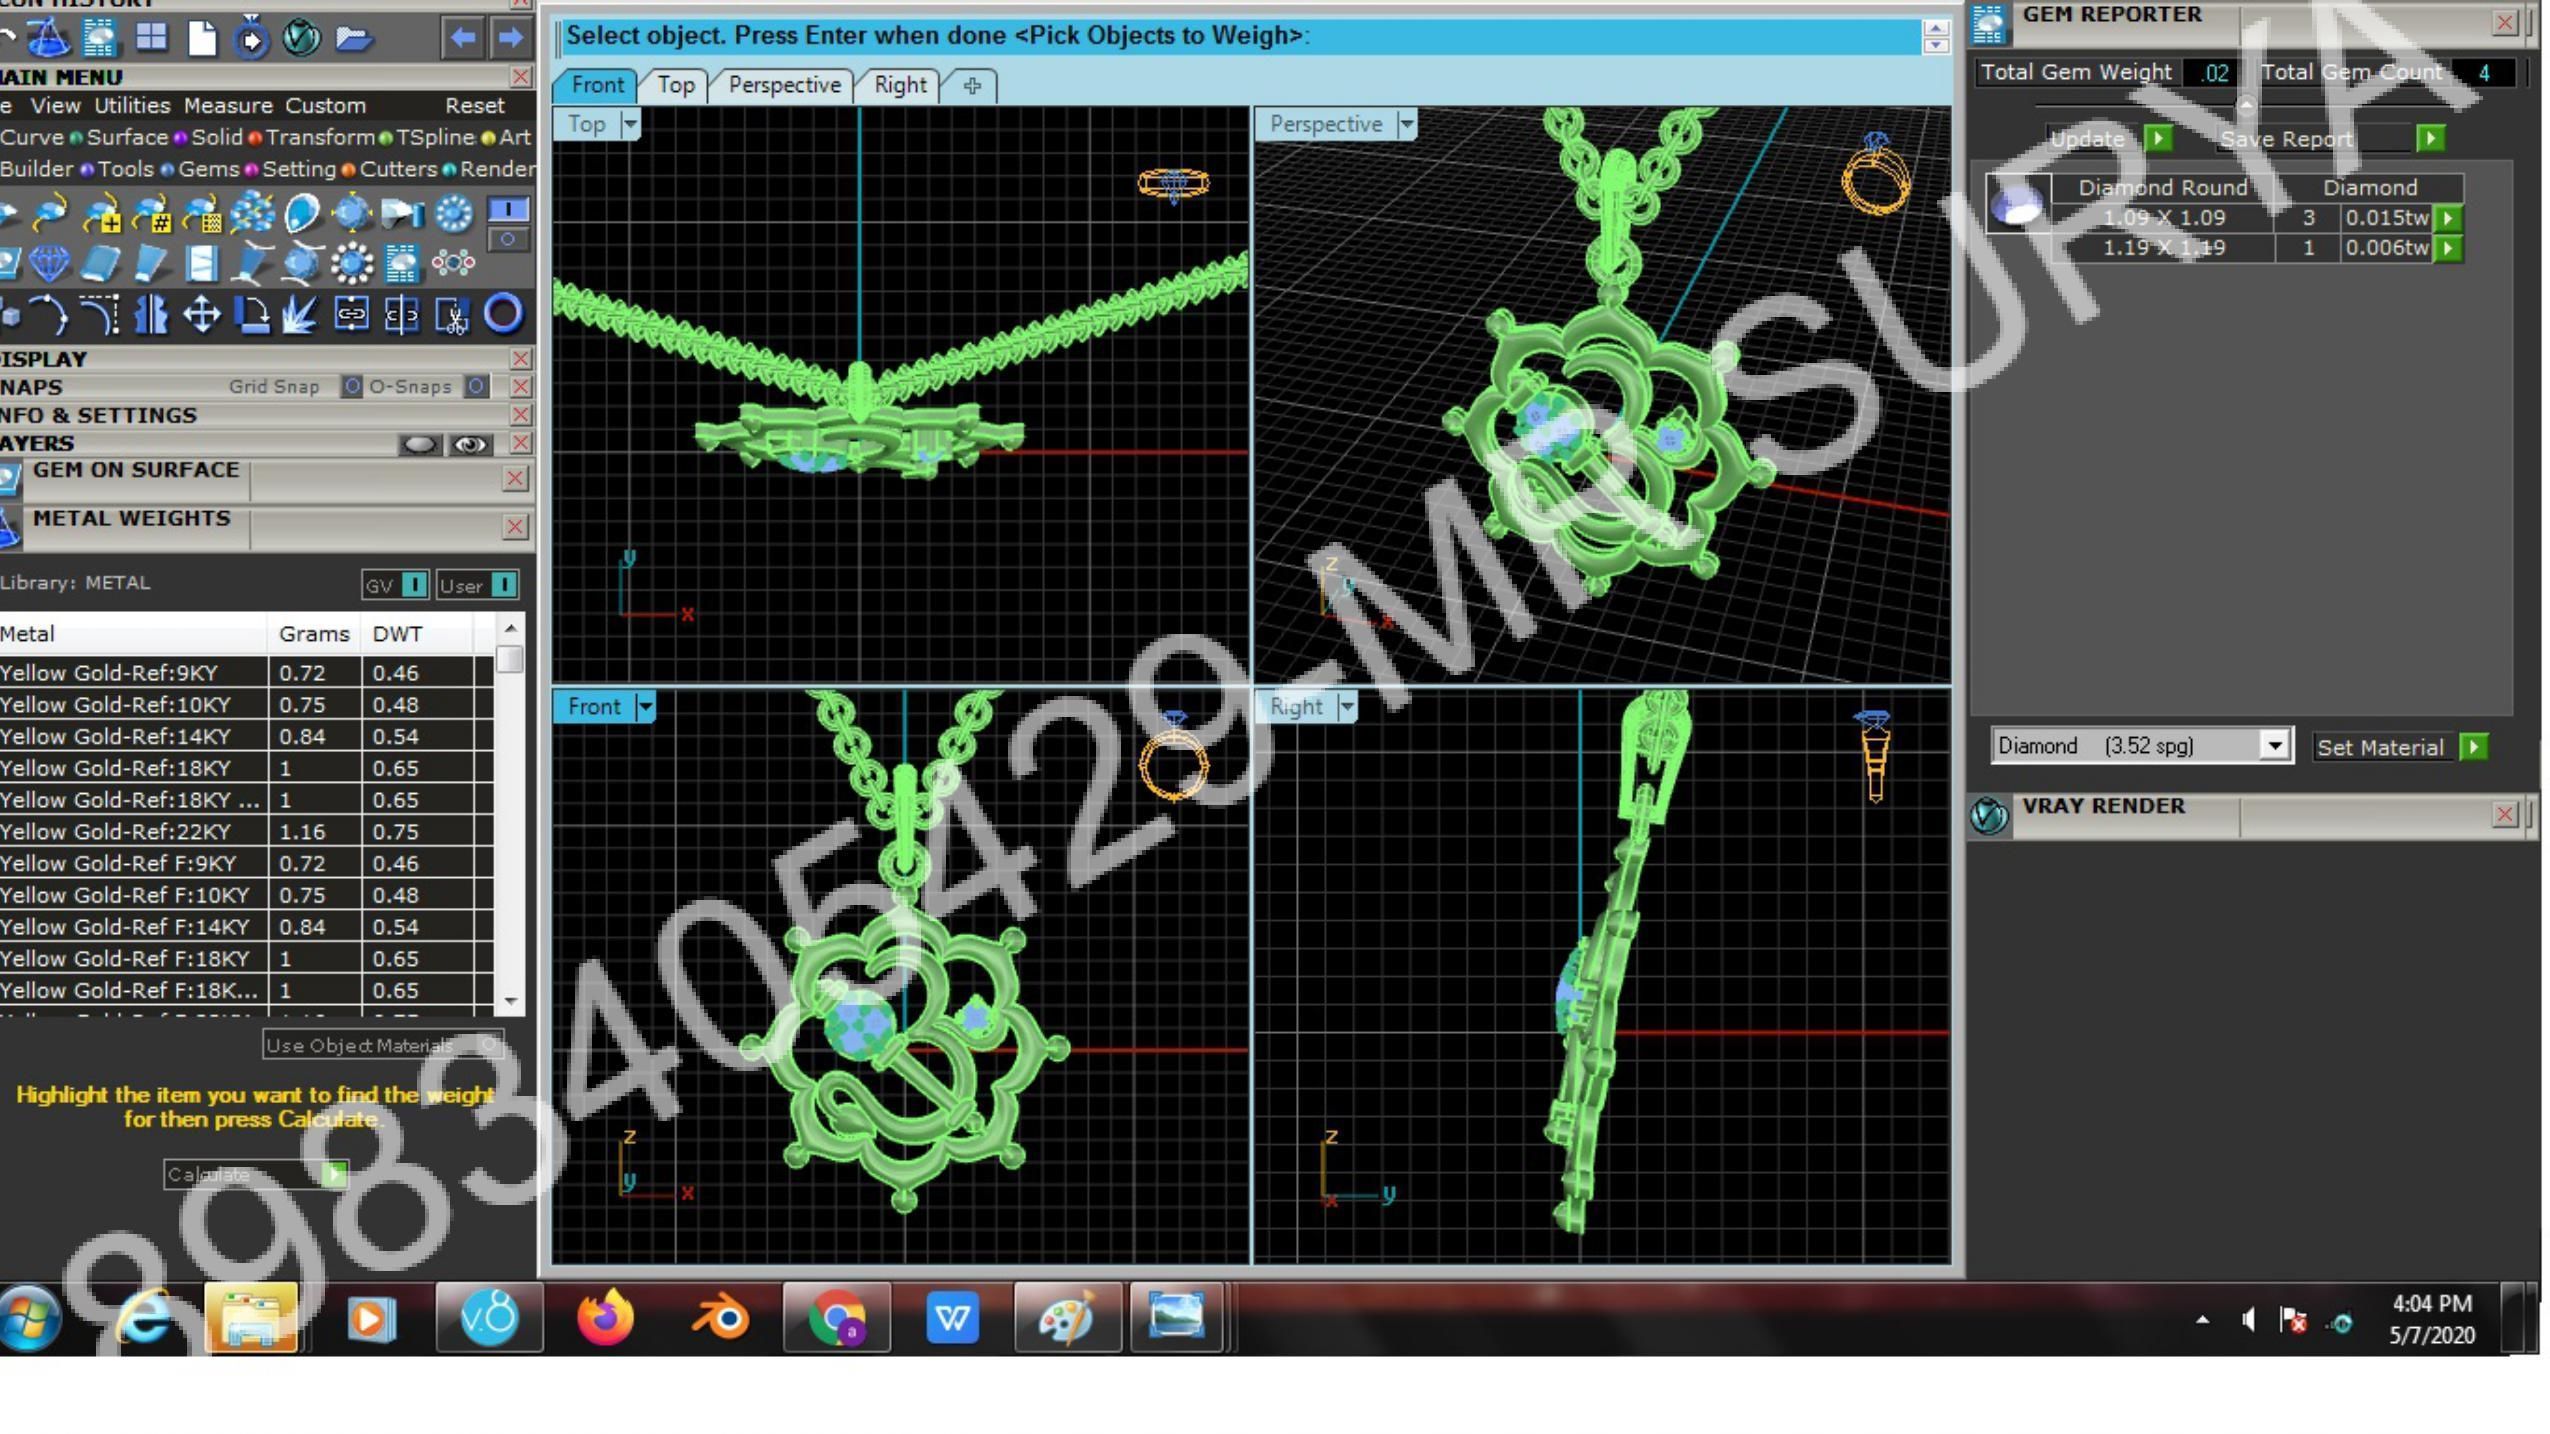
Task: Switch to the Front viewport tab
Action: 597,86
